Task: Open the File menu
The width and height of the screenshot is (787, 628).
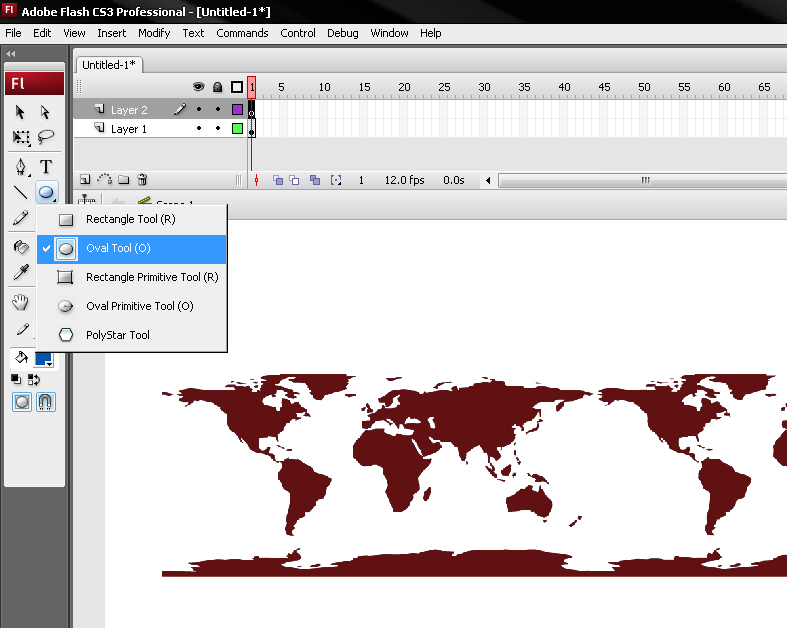Action: (x=14, y=33)
